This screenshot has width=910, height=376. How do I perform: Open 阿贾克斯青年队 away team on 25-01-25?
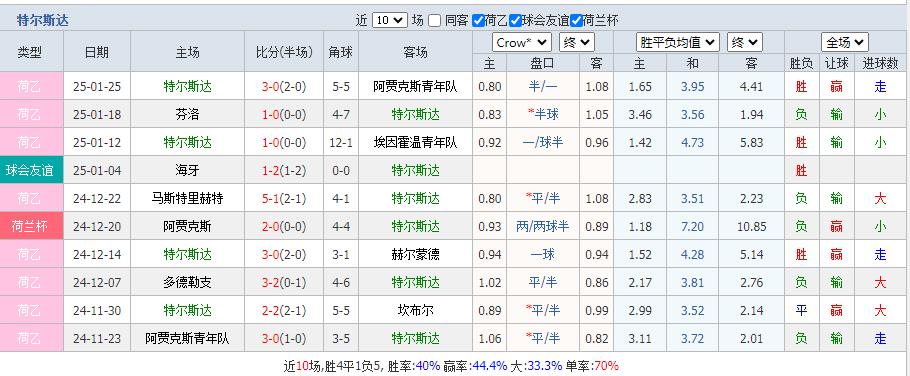pos(415,86)
